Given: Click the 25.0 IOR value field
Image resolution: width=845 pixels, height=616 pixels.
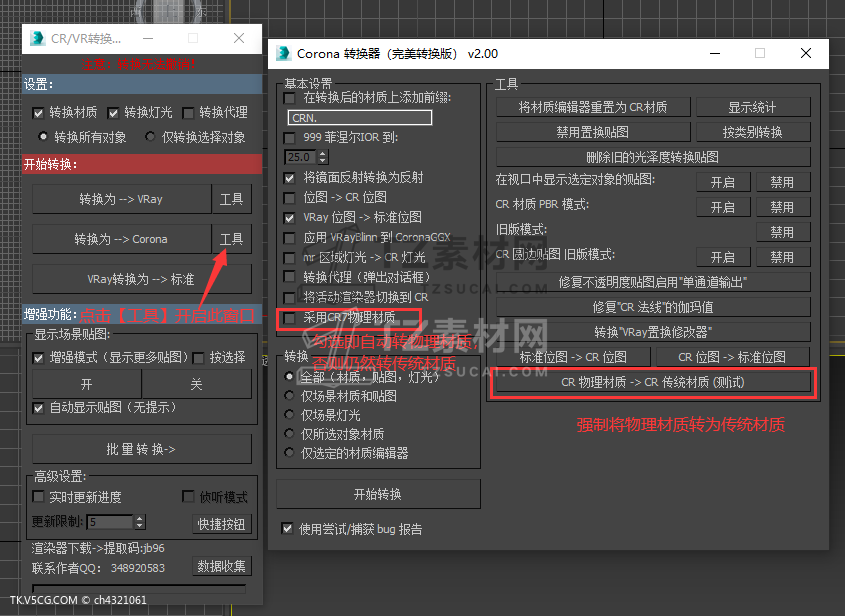Looking at the screenshot, I should (x=301, y=157).
